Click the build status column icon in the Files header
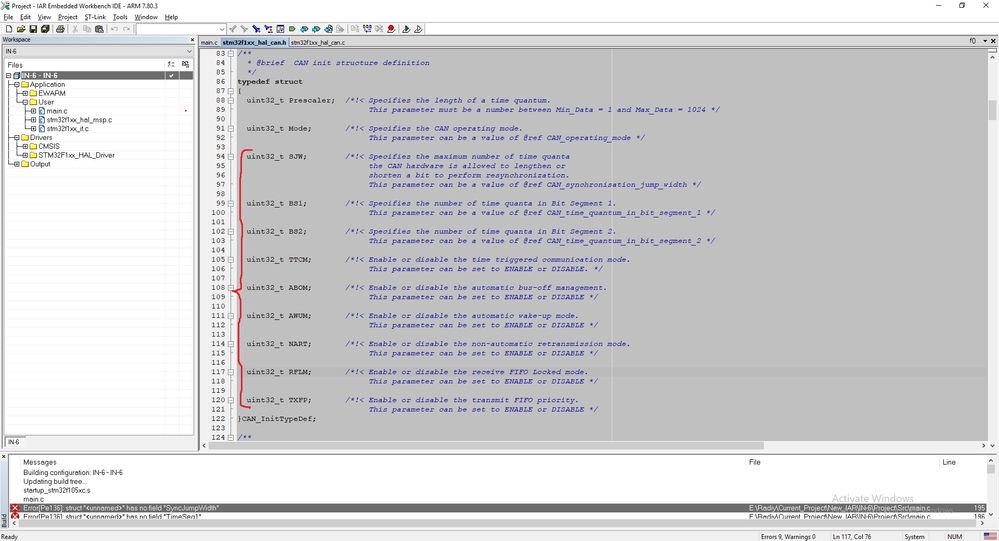Image resolution: width=999 pixels, height=541 pixels. [171, 64]
